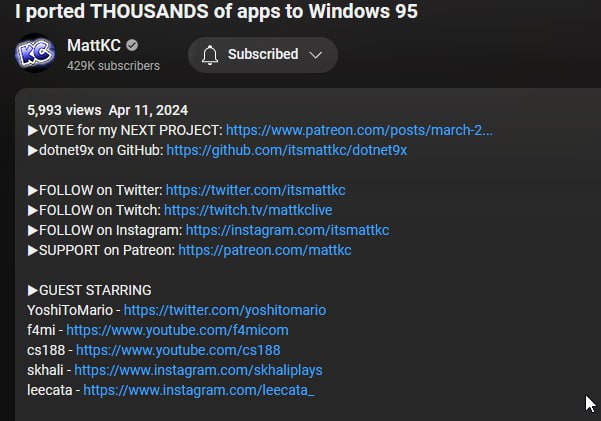Screen dimensions: 601x421
Task: Click the Subscribed button label
Action: (263, 54)
